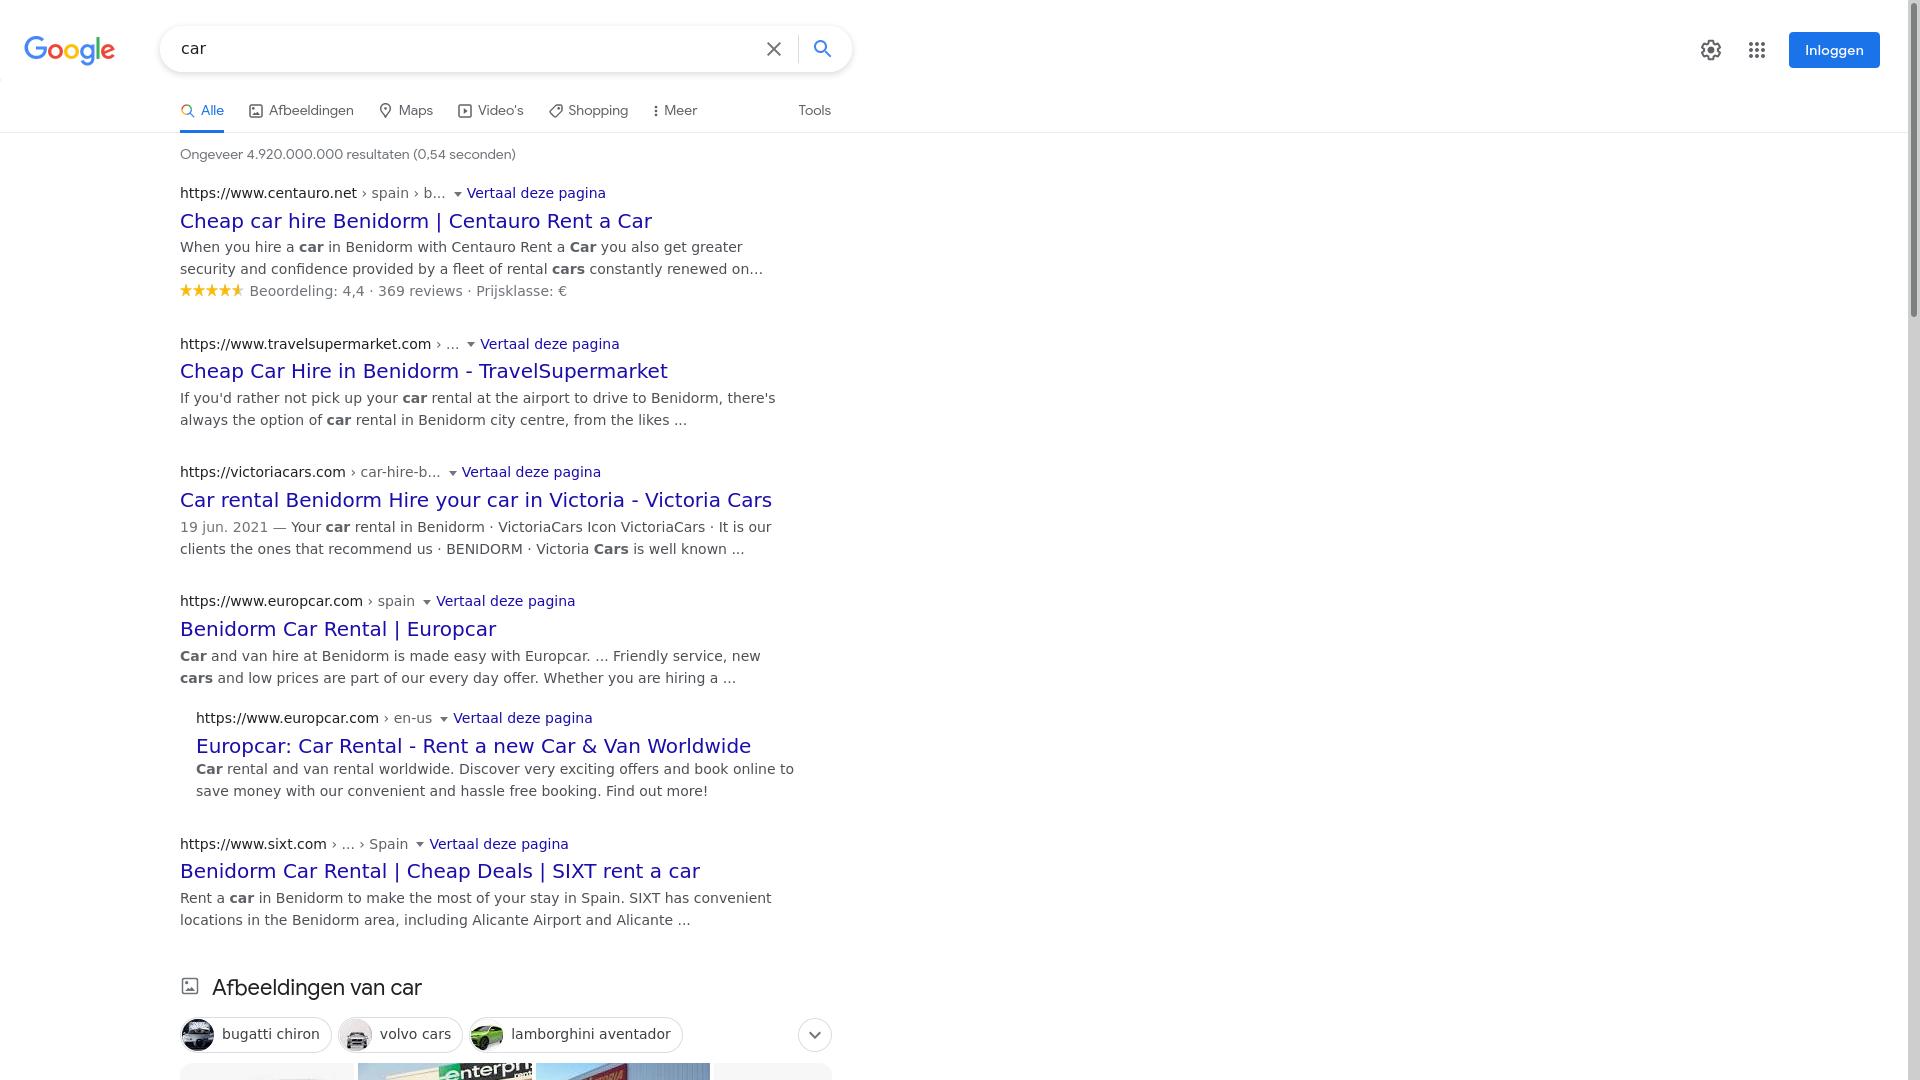Expand more image suggestion chips
Image resolution: width=1920 pixels, height=1080 pixels.
814,1035
